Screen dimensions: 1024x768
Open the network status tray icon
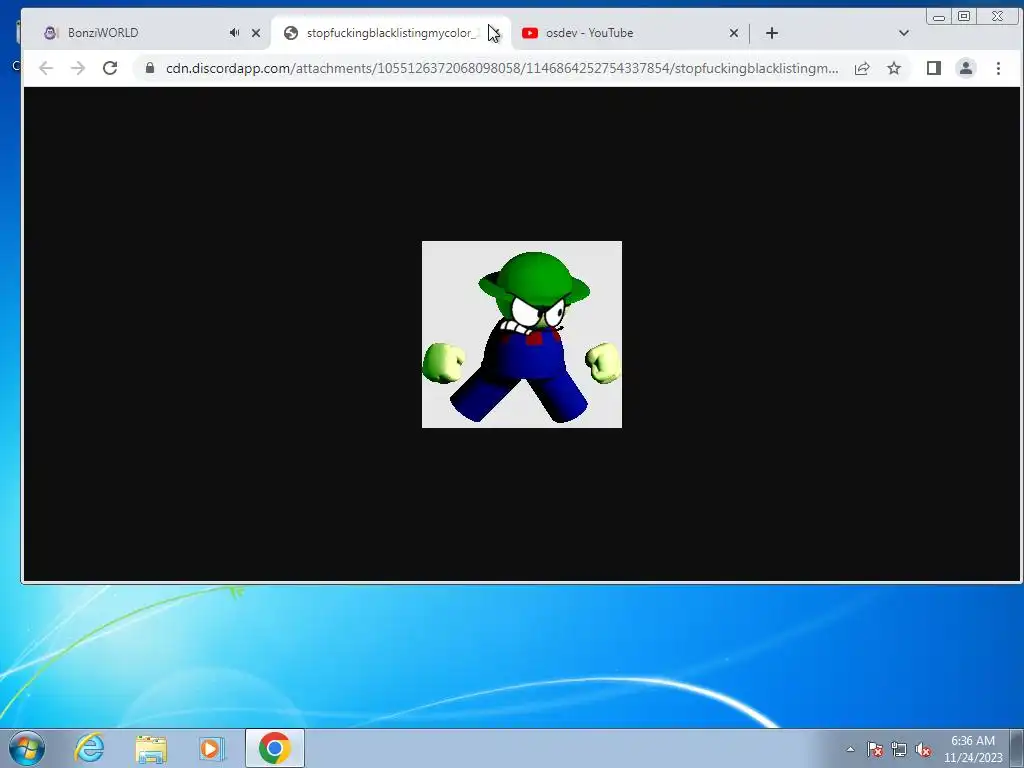click(899, 749)
